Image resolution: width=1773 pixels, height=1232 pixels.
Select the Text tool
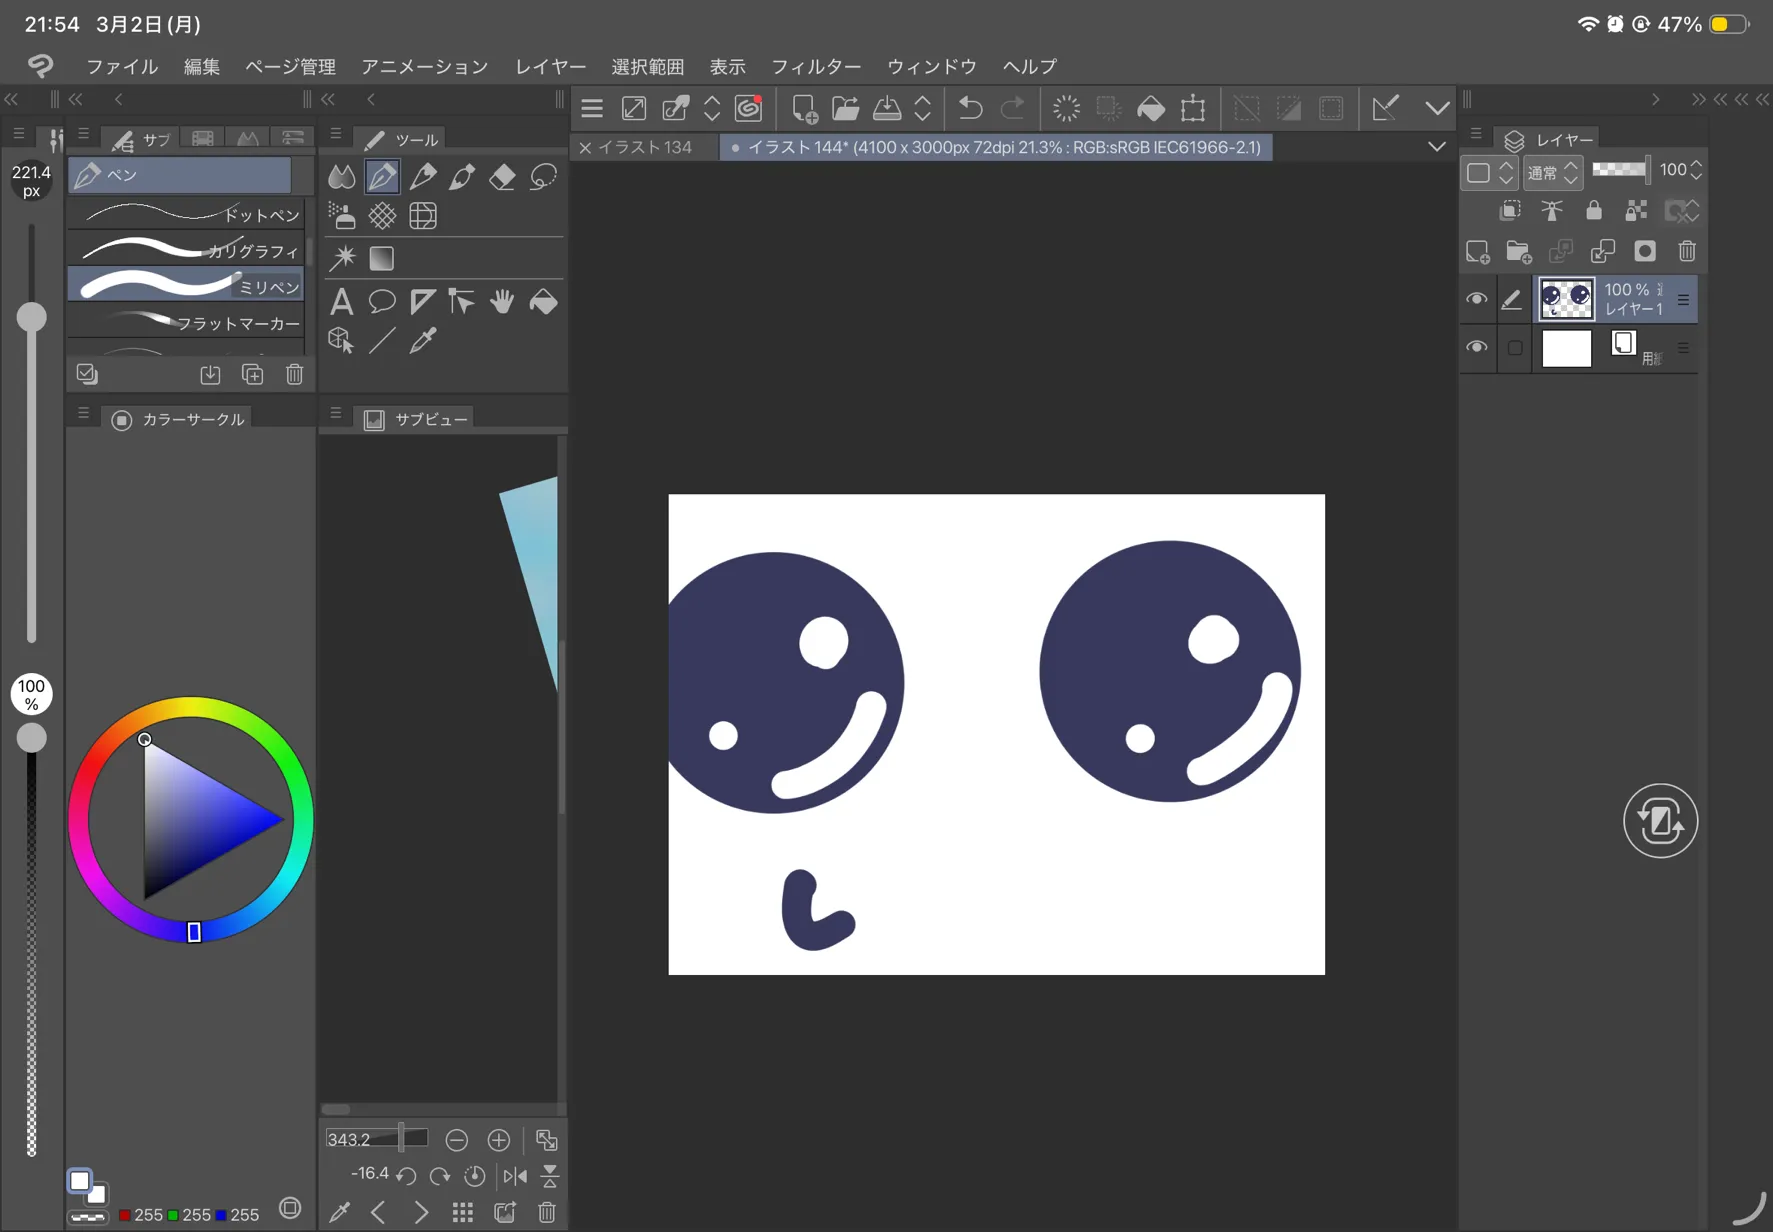341,301
